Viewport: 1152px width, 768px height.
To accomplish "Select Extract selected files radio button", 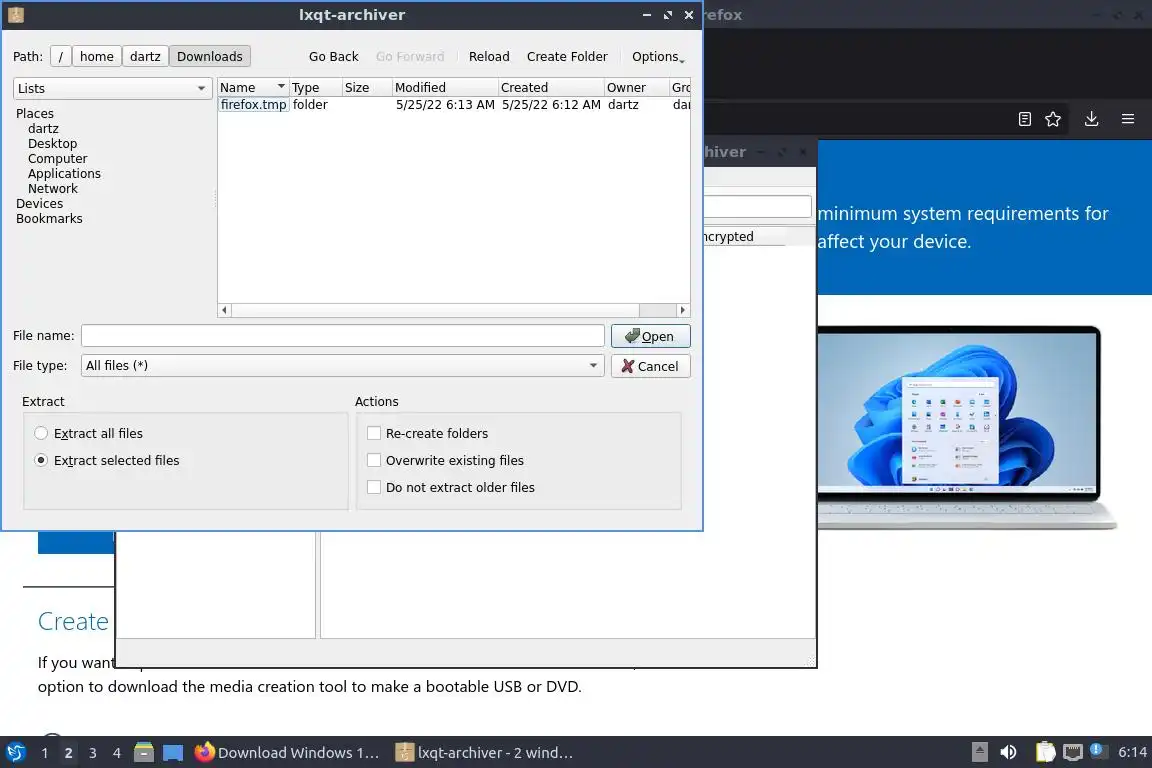I will (41, 460).
